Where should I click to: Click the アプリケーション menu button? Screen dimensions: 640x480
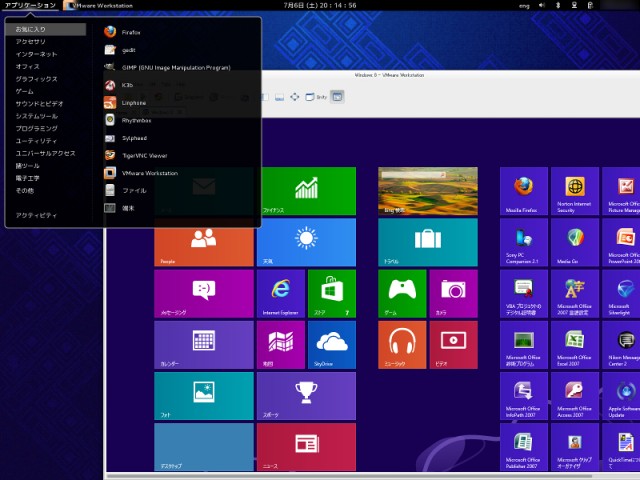30,5
